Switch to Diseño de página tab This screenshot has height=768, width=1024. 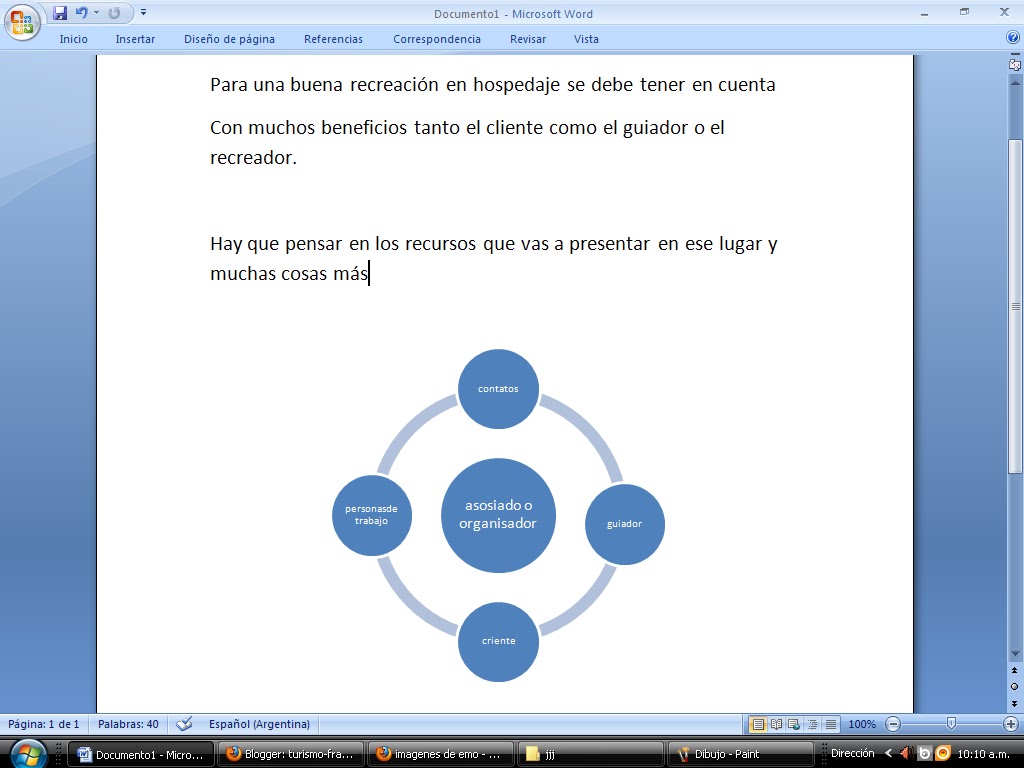coord(229,39)
